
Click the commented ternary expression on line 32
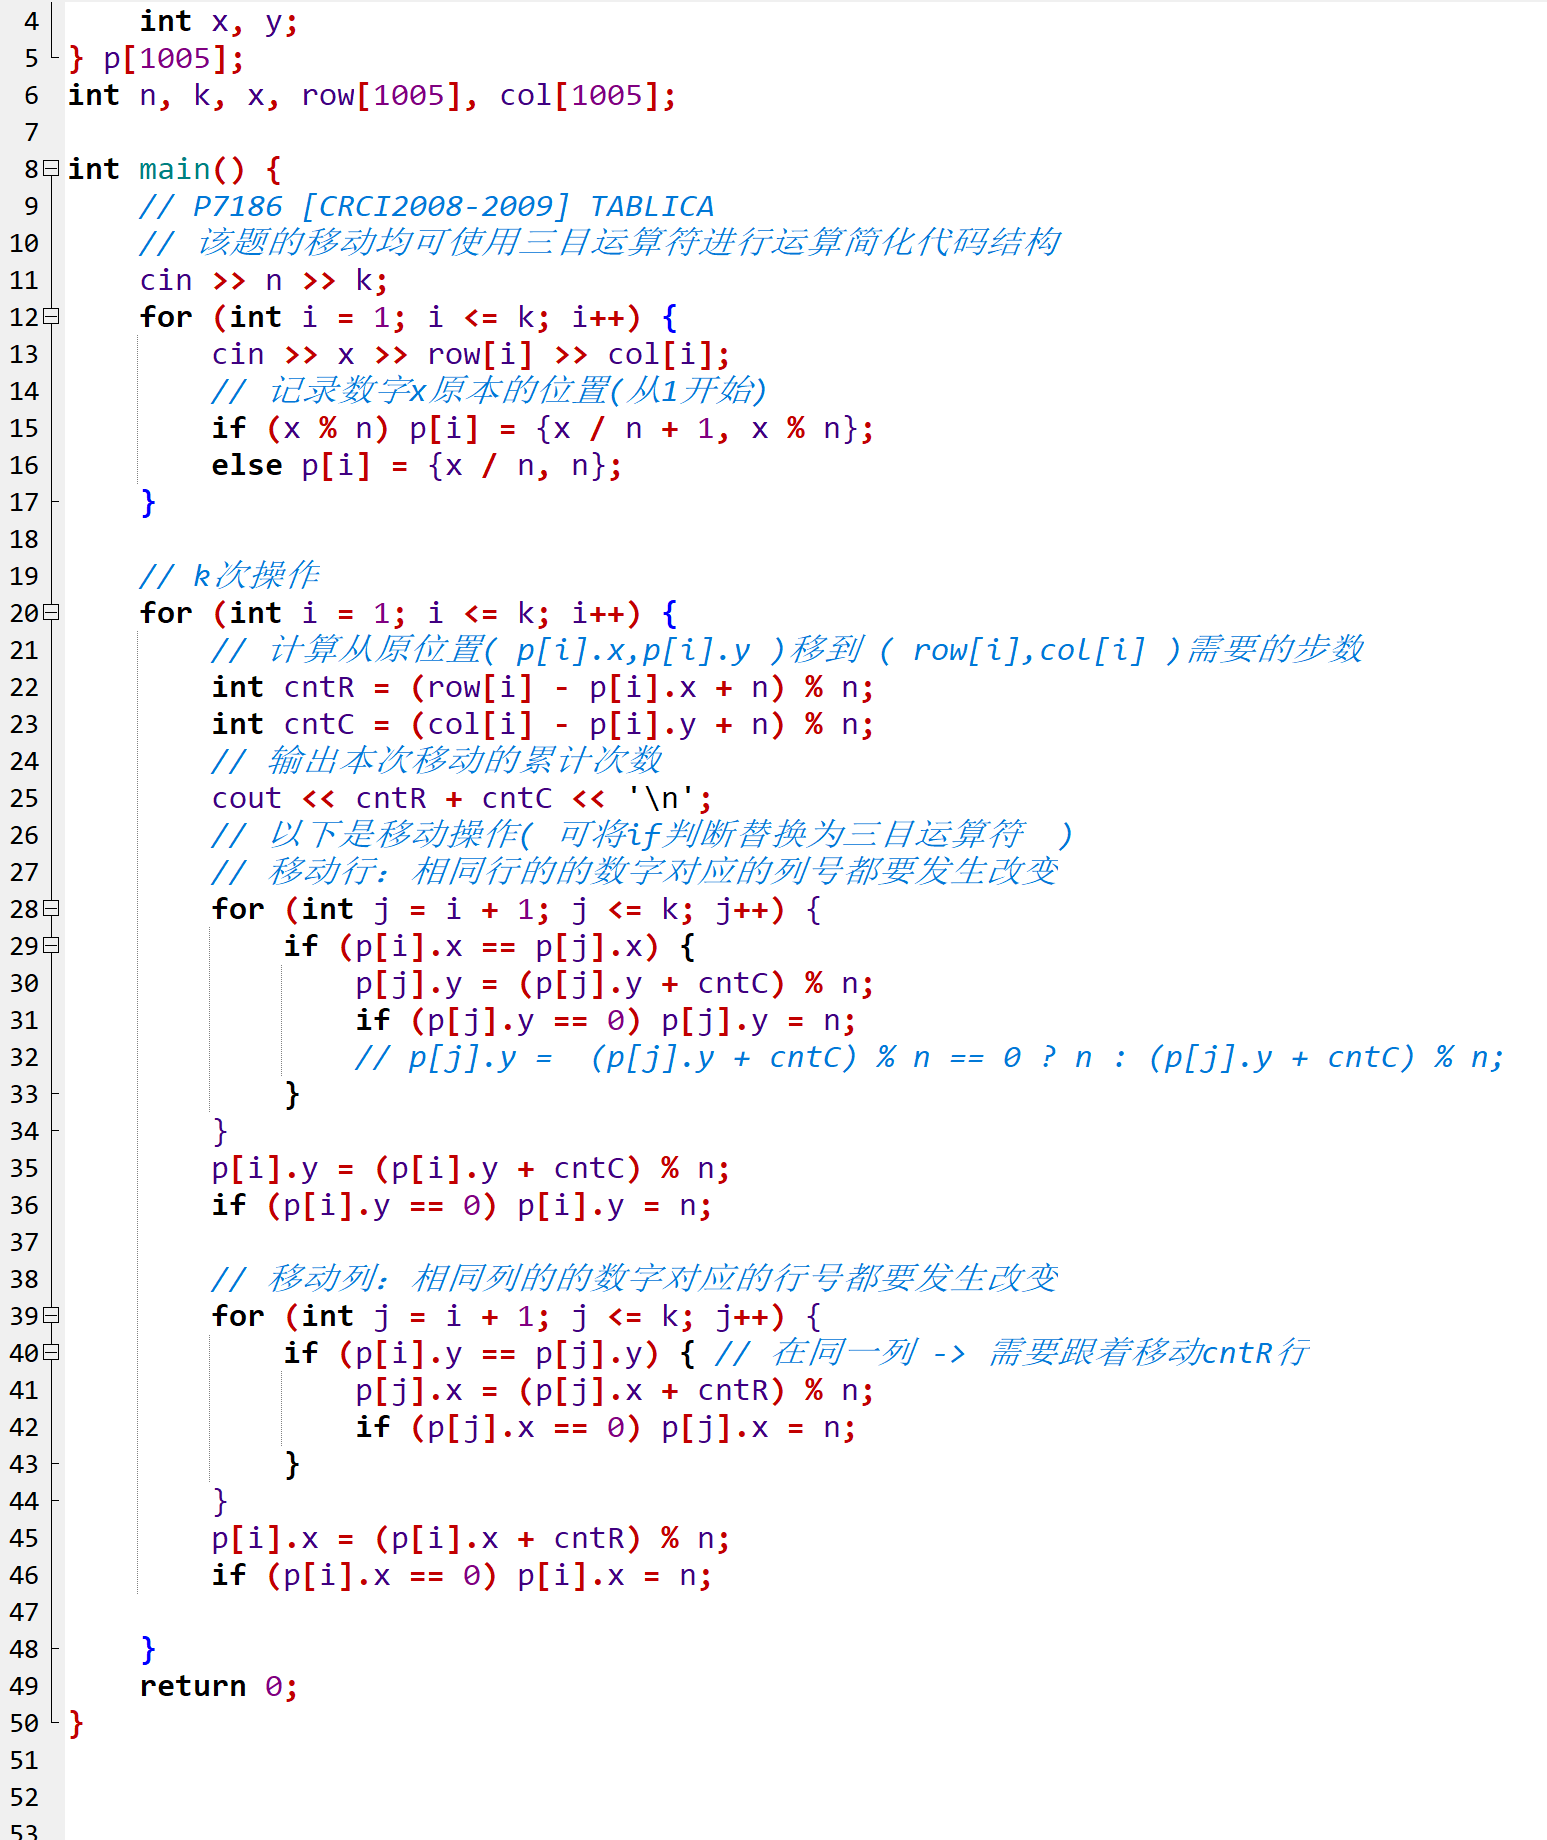coord(929,1057)
